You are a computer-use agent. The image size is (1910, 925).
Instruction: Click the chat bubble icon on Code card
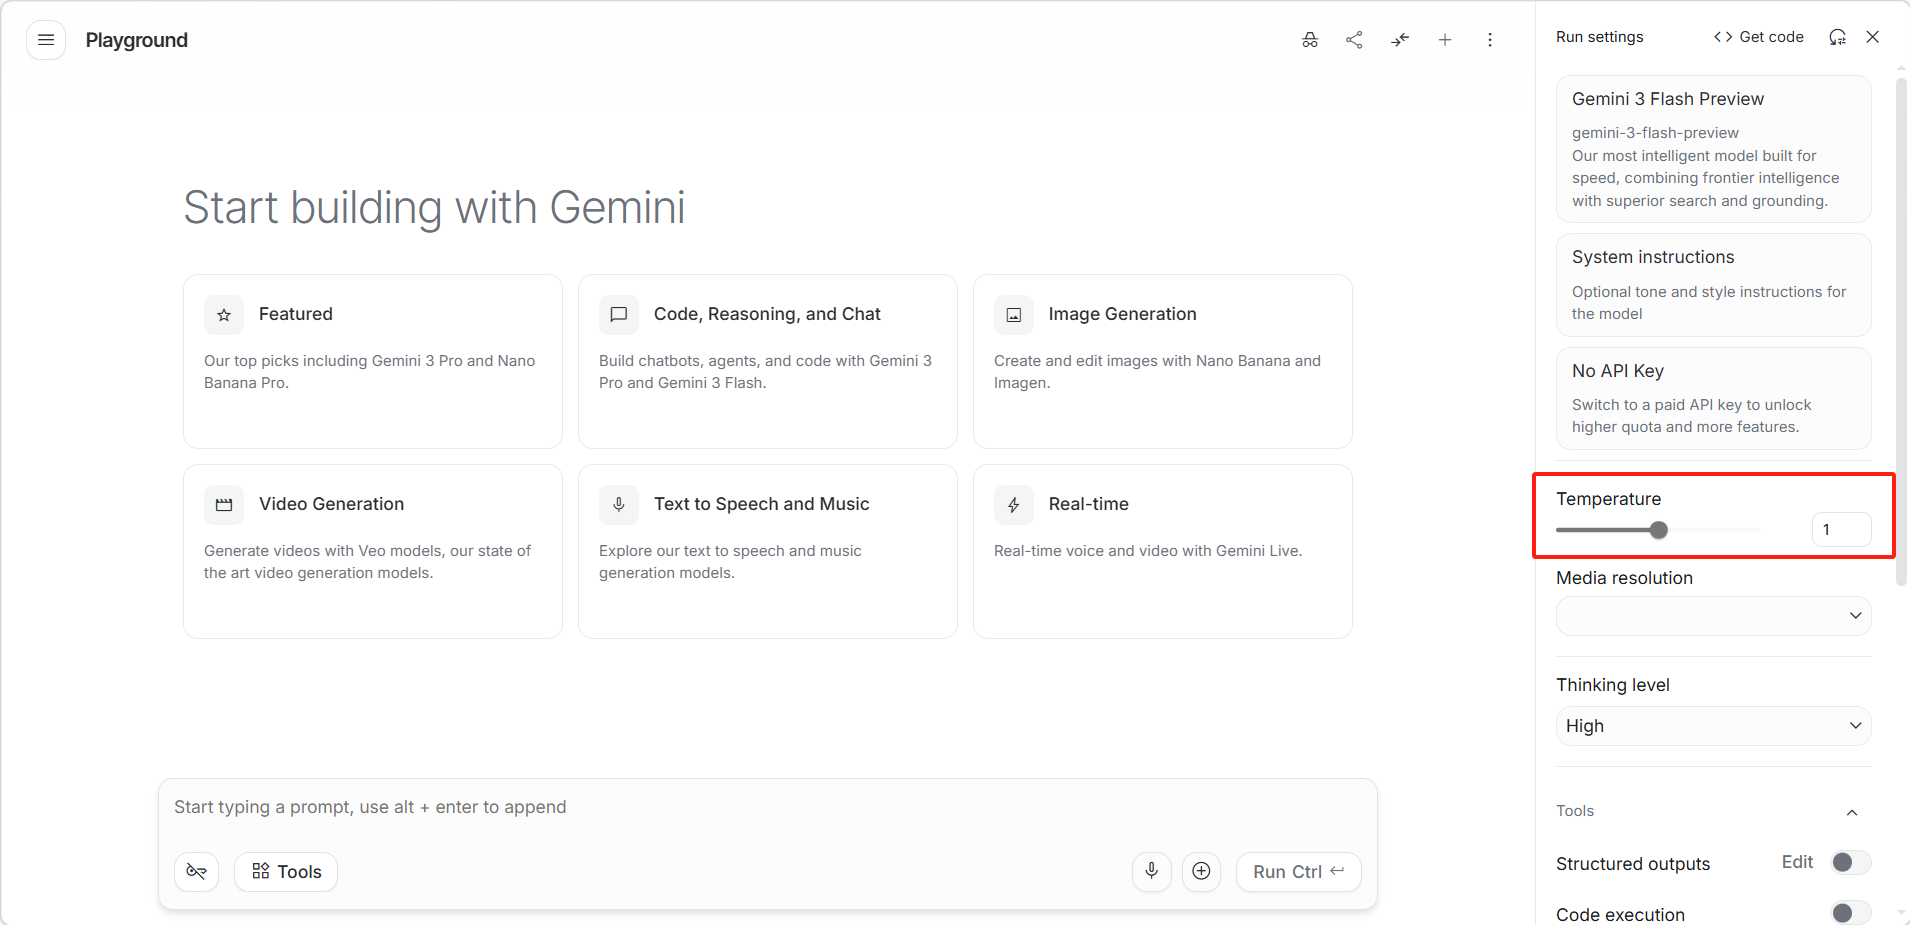[x=619, y=315]
